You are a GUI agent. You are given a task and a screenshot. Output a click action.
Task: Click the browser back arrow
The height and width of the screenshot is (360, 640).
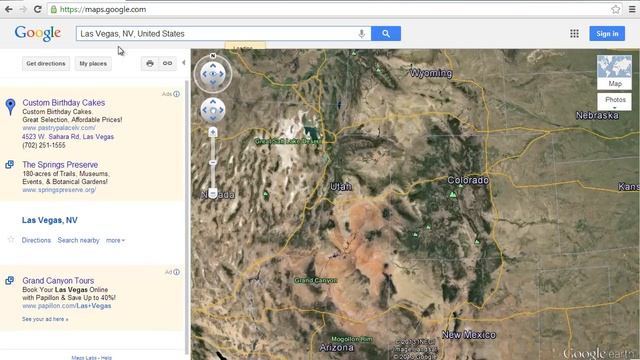9,9
